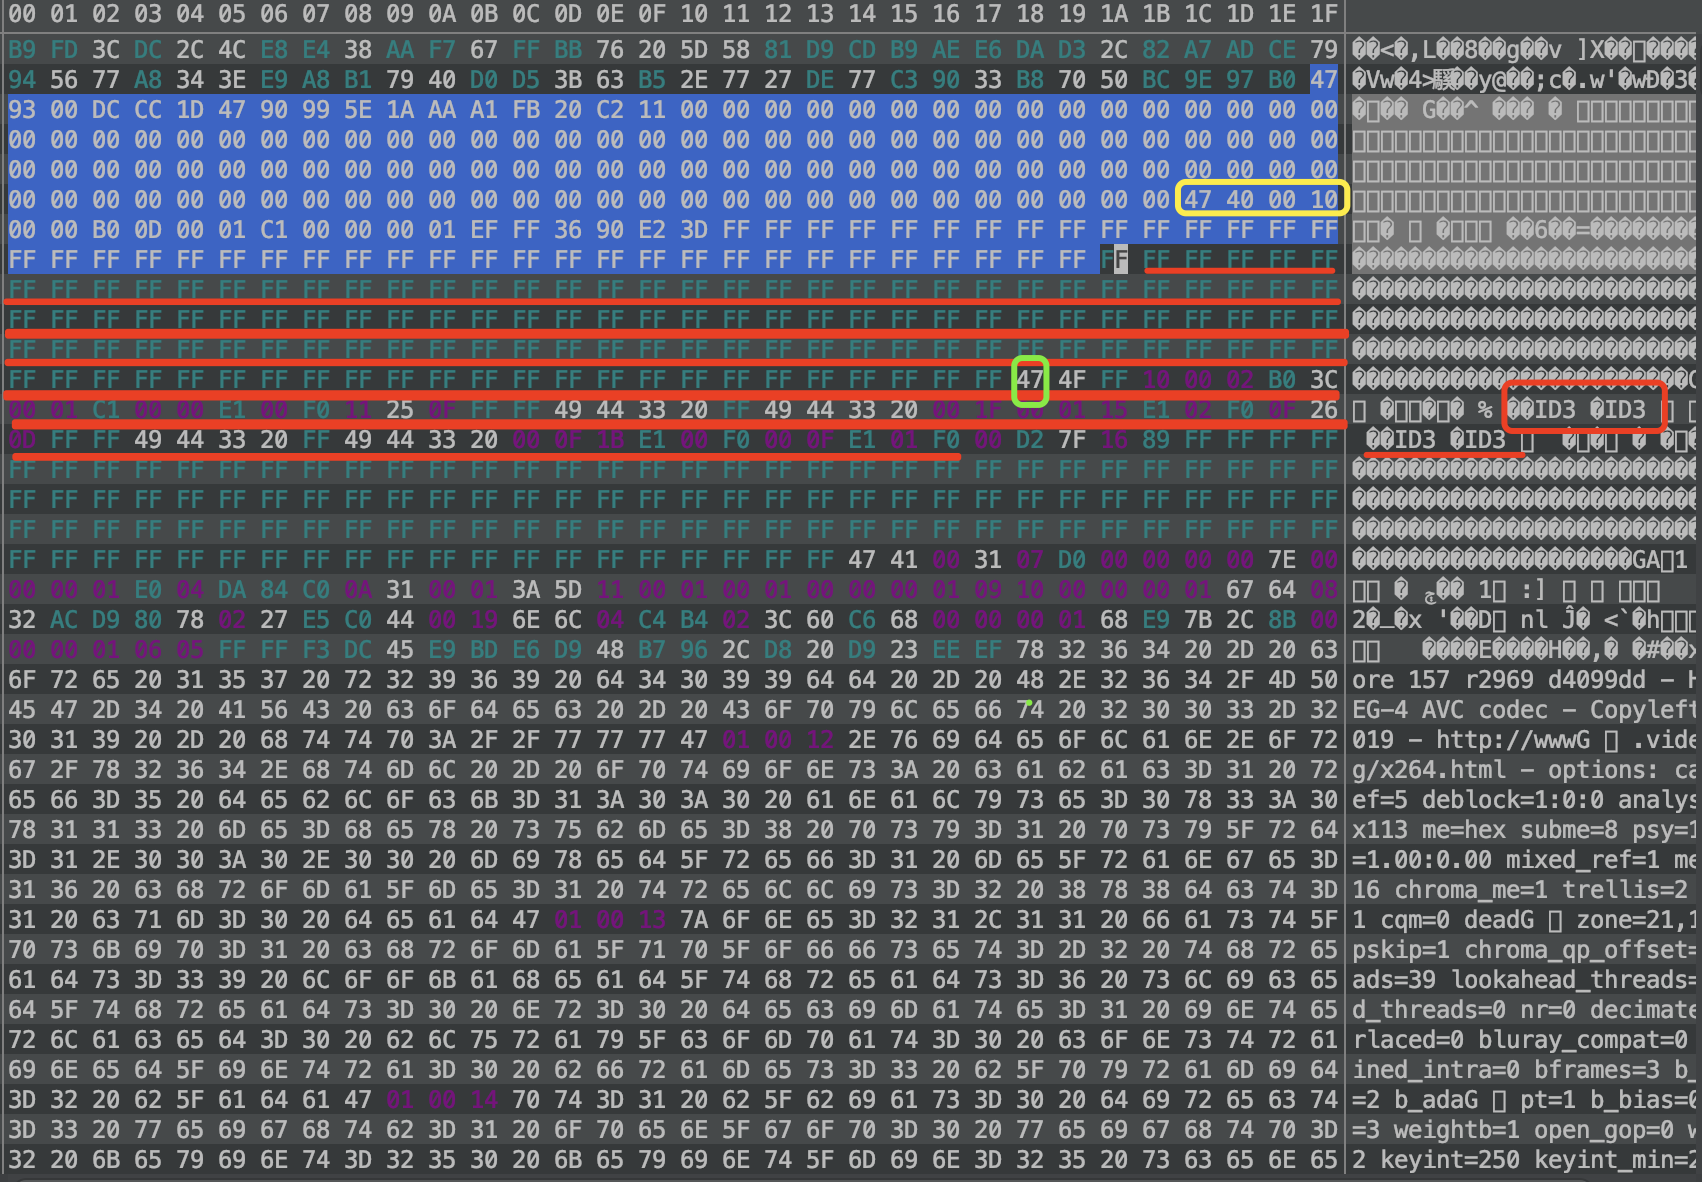Click byte 93 starting the third hex row
Viewport: 1702px width, 1182px height.
[x=22, y=110]
